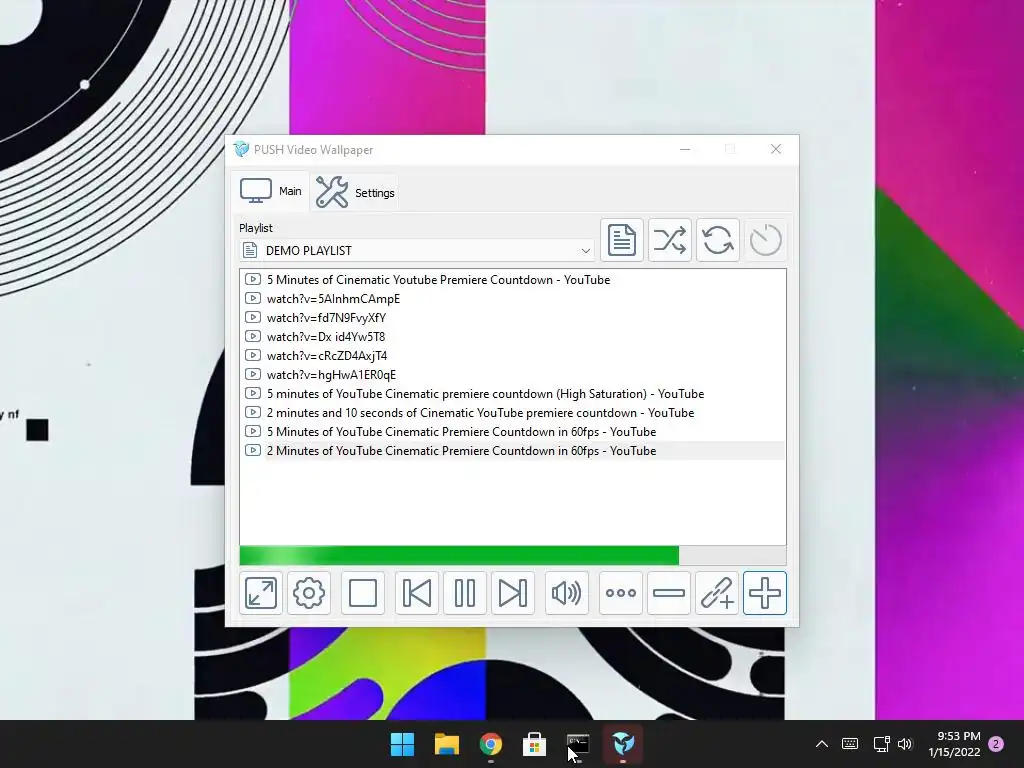Close the PUSH Video Wallpaper window
This screenshot has height=768, width=1024.
pyautogui.click(x=776, y=149)
